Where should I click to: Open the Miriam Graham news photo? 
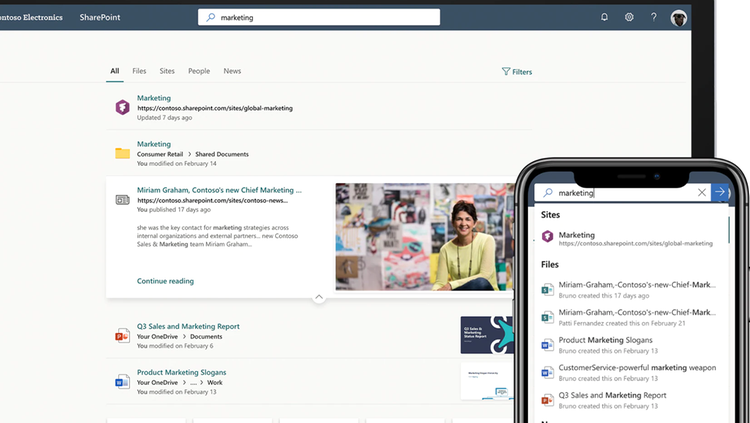point(425,236)
